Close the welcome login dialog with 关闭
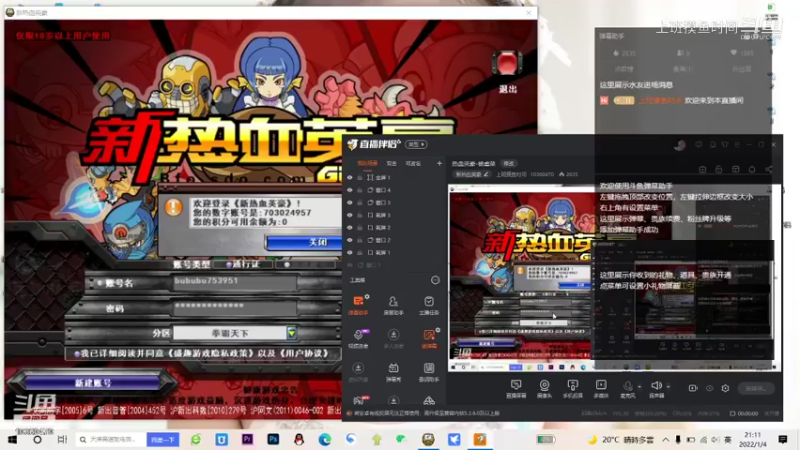The image size is (800, 450). pyautogui.click(x=304, y=242)
